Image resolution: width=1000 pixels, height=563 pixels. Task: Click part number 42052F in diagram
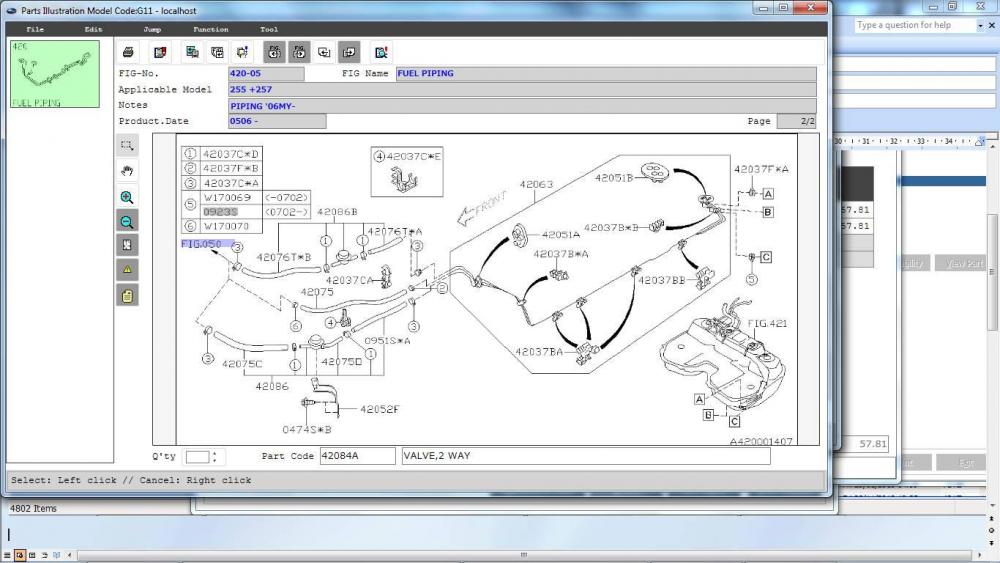point(379,409)
